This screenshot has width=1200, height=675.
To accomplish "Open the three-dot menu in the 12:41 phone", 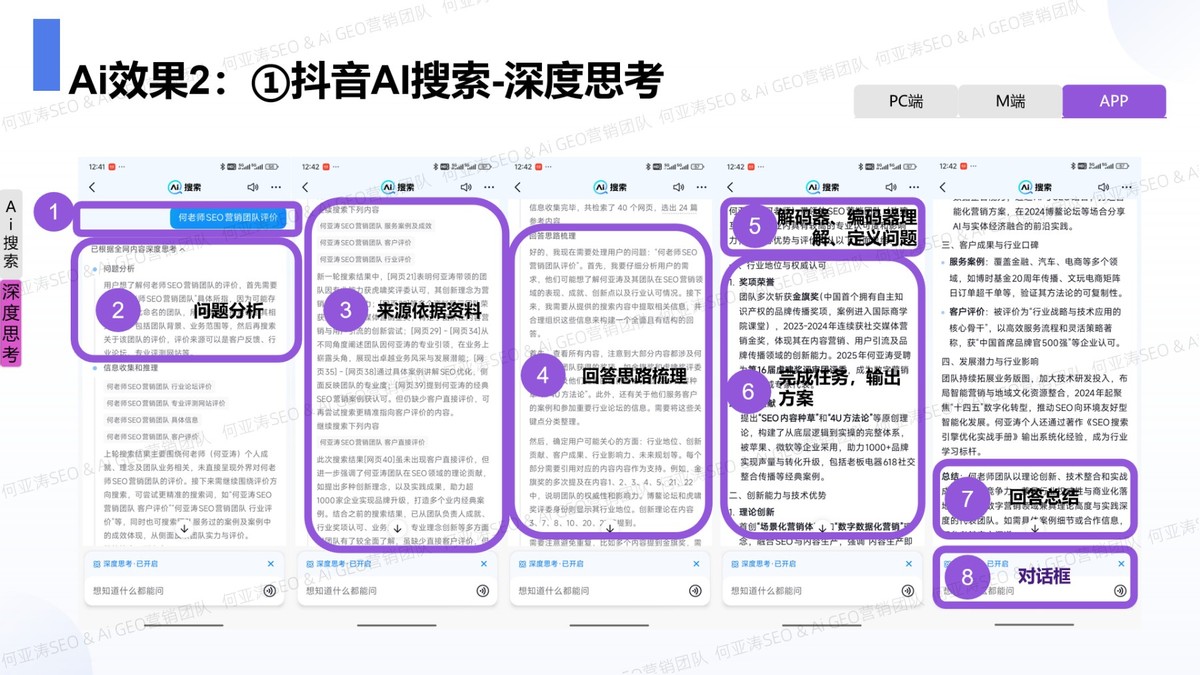I will point(276,187).
